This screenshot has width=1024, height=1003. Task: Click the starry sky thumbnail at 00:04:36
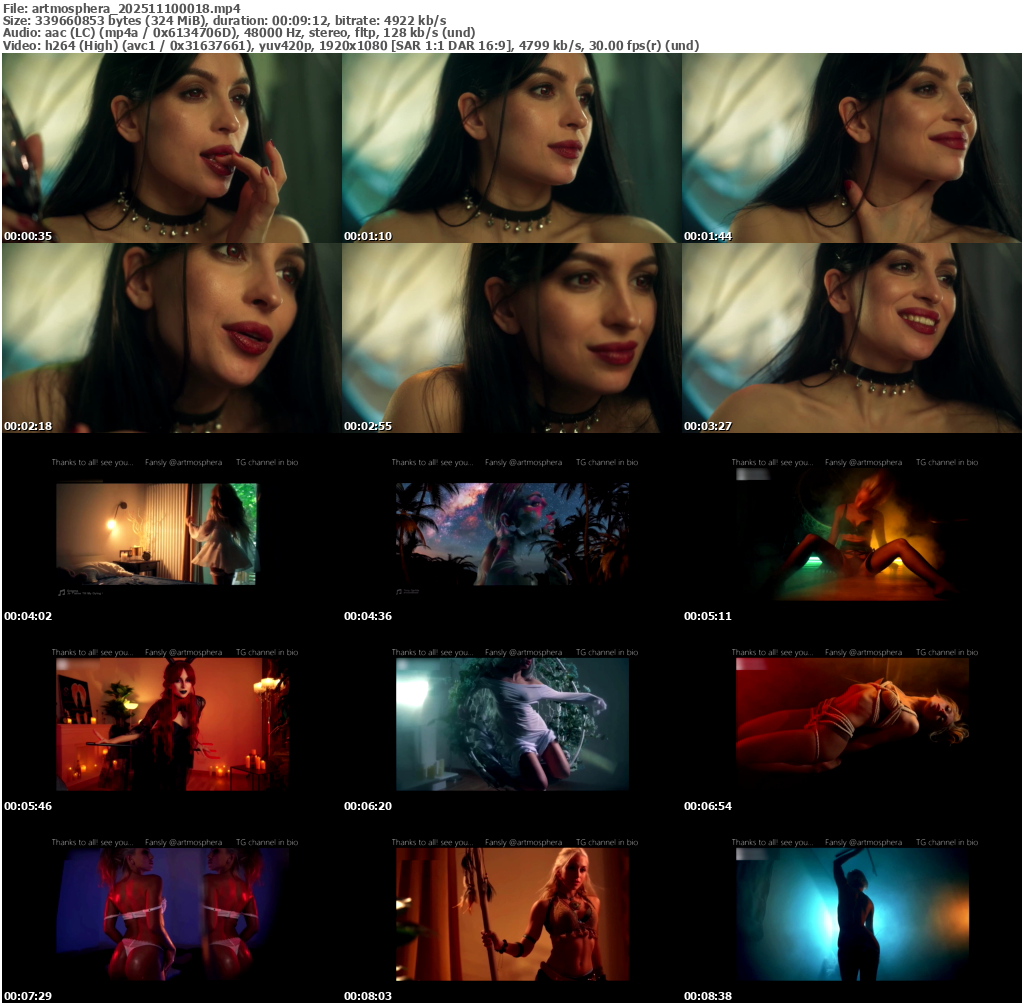[513, 534]
